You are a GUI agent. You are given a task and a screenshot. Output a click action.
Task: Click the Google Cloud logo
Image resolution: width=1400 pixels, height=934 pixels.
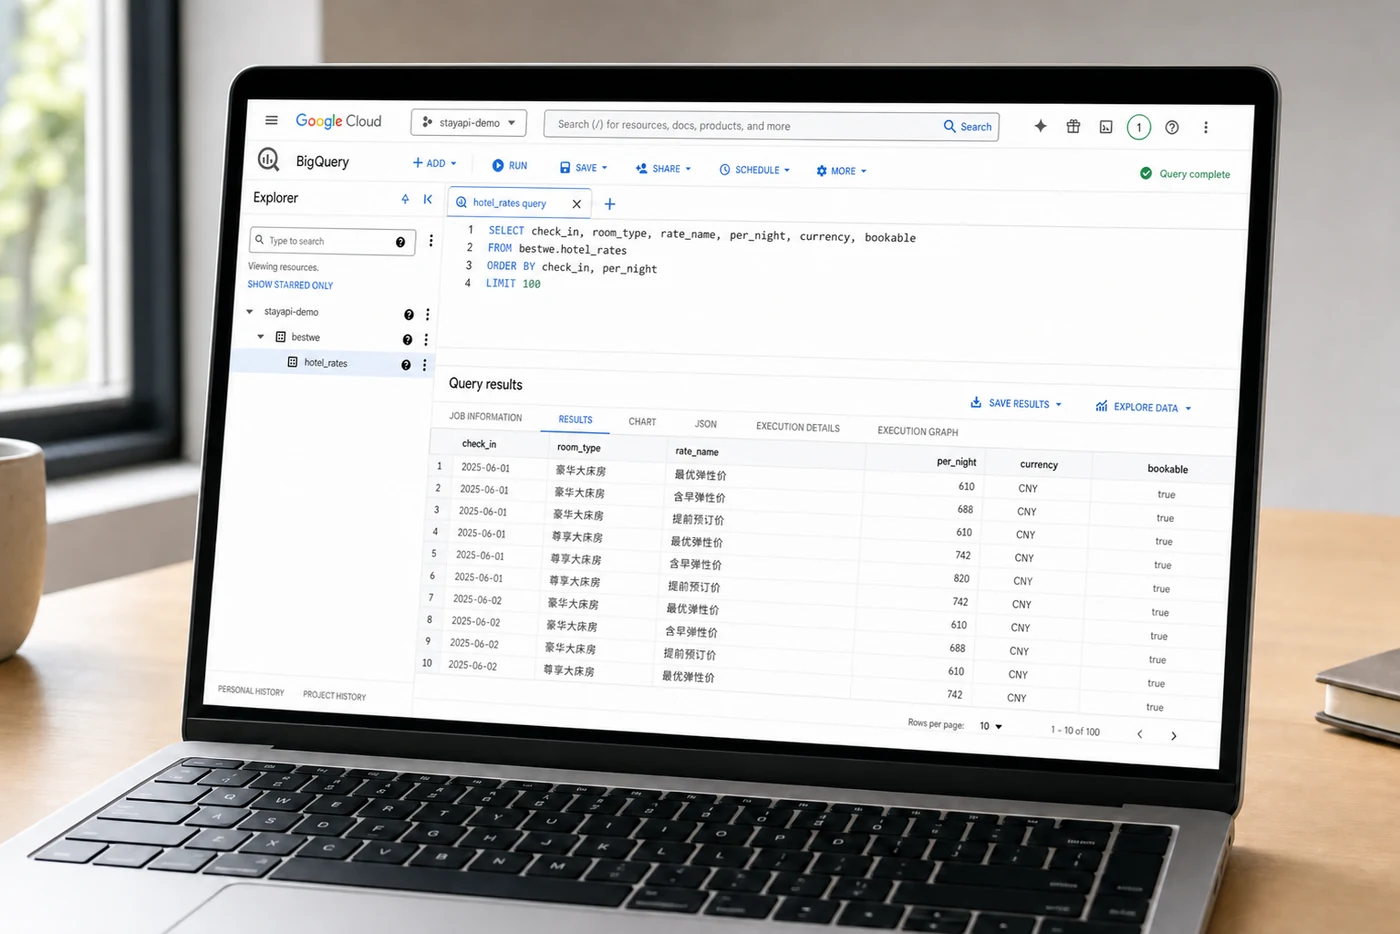[x=339, y=121]
